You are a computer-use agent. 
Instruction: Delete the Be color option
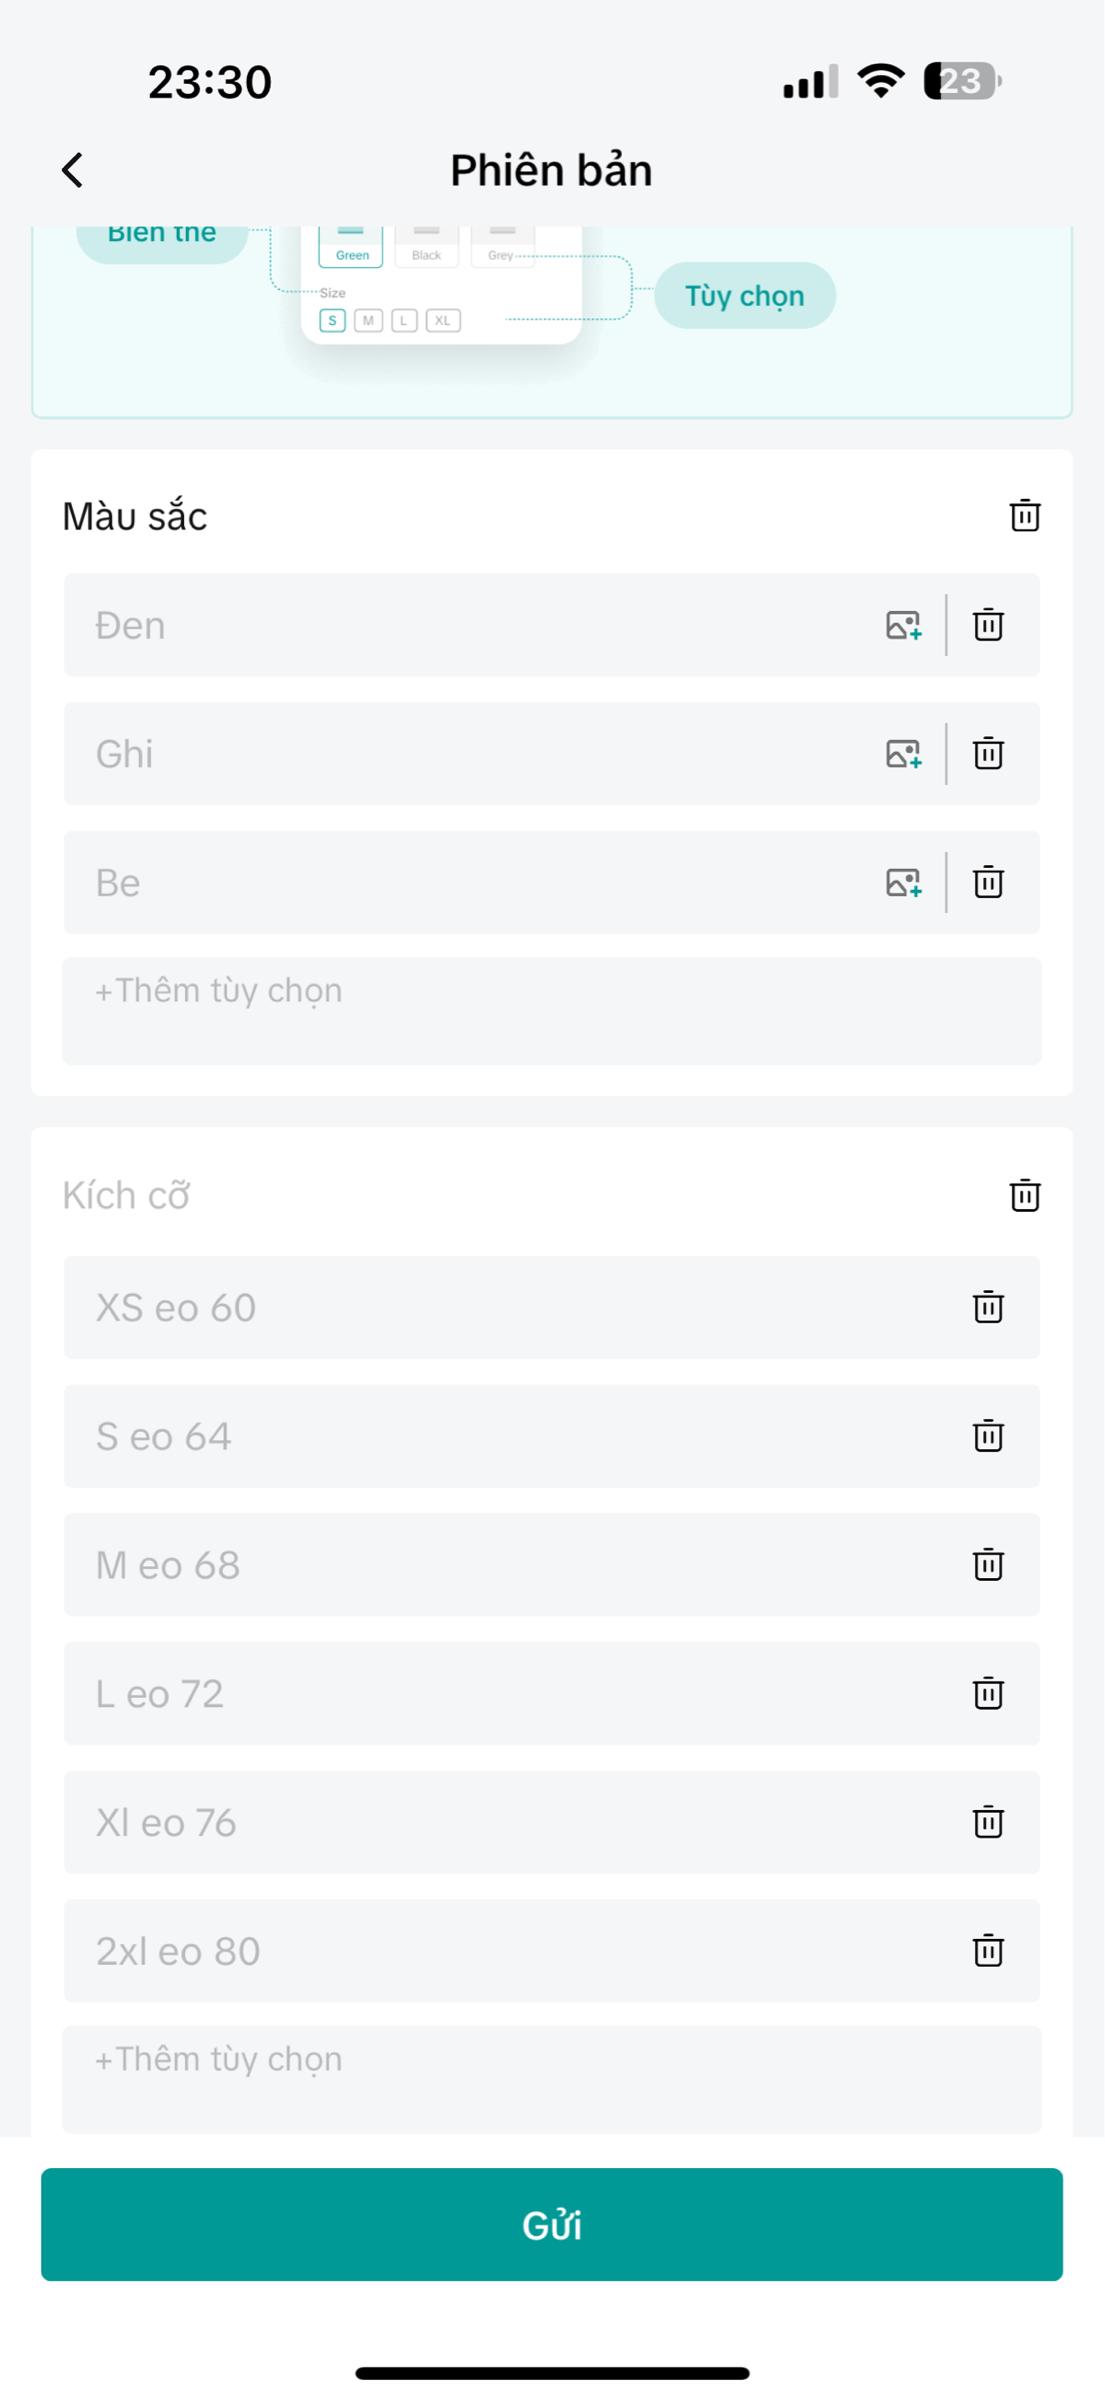[x=988, y=883]
